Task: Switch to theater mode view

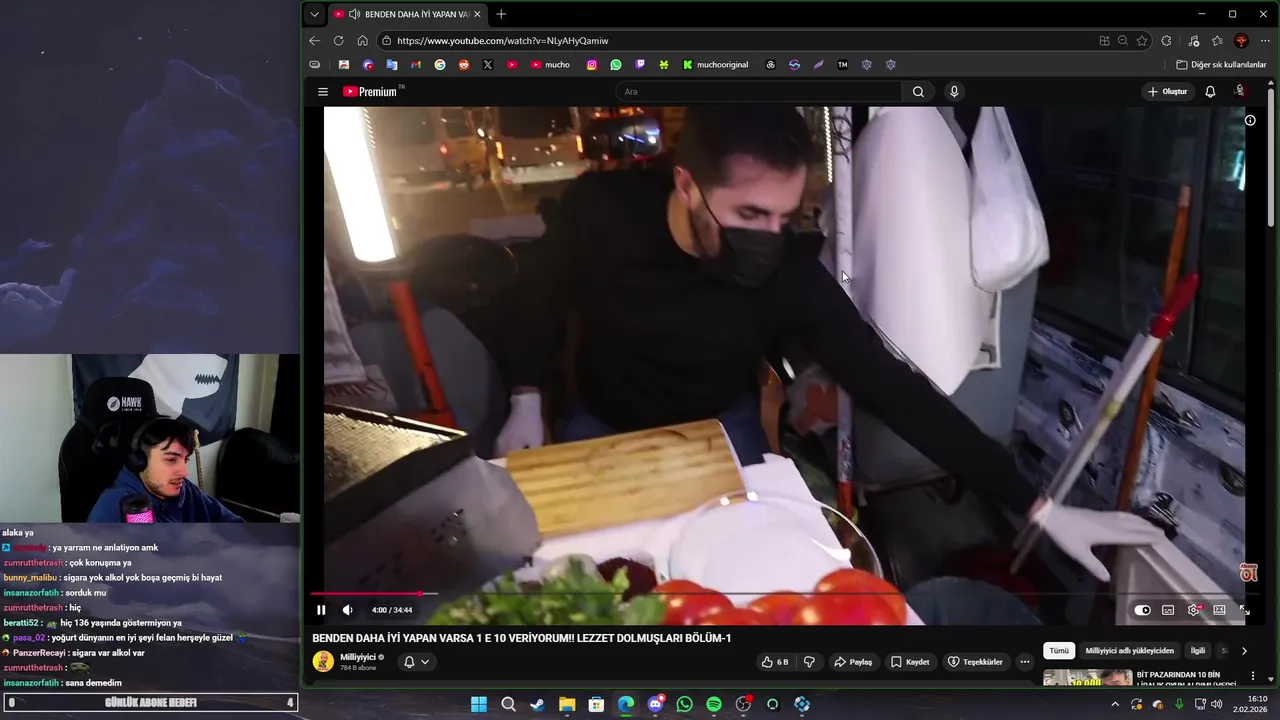Action: click(x=1219, y=610)
